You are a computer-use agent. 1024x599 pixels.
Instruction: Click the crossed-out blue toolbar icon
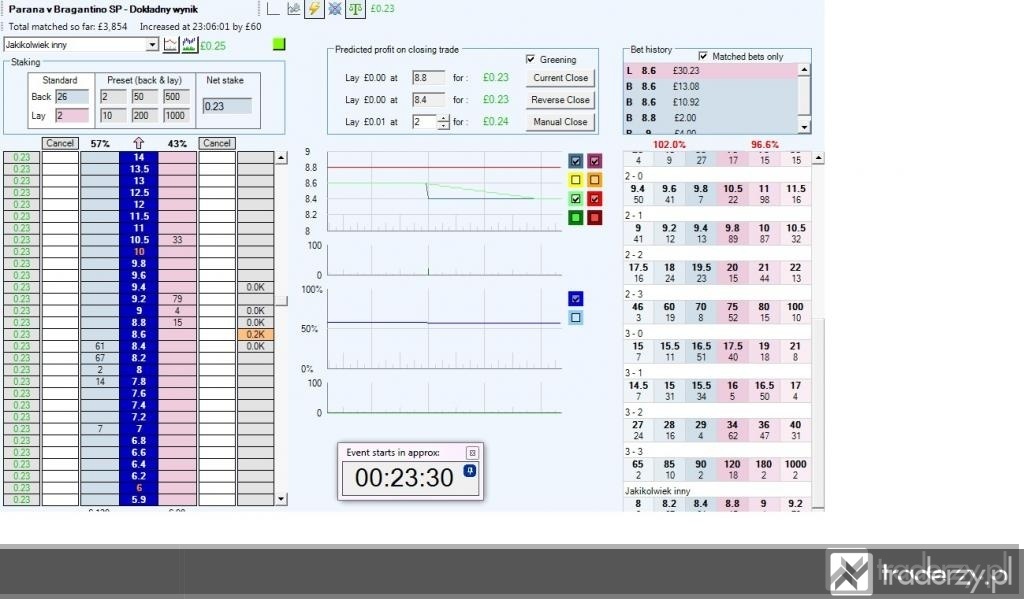coord(334,8)
